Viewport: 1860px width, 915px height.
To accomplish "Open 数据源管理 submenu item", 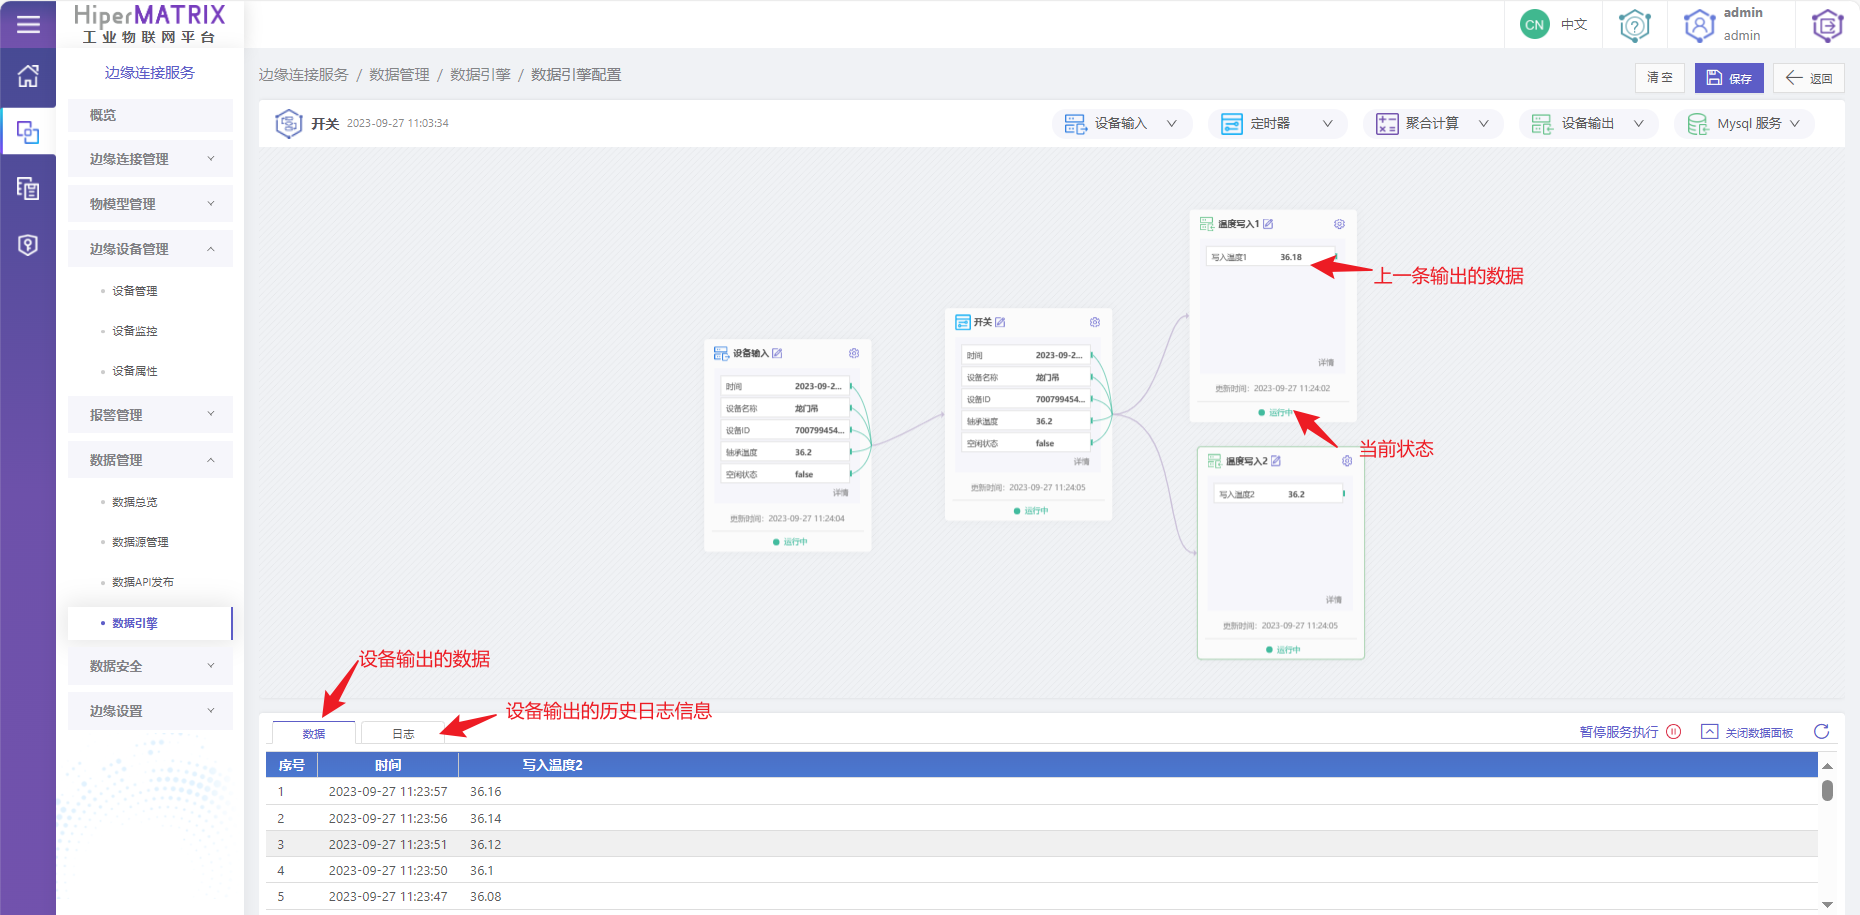I will pos(140,542).
